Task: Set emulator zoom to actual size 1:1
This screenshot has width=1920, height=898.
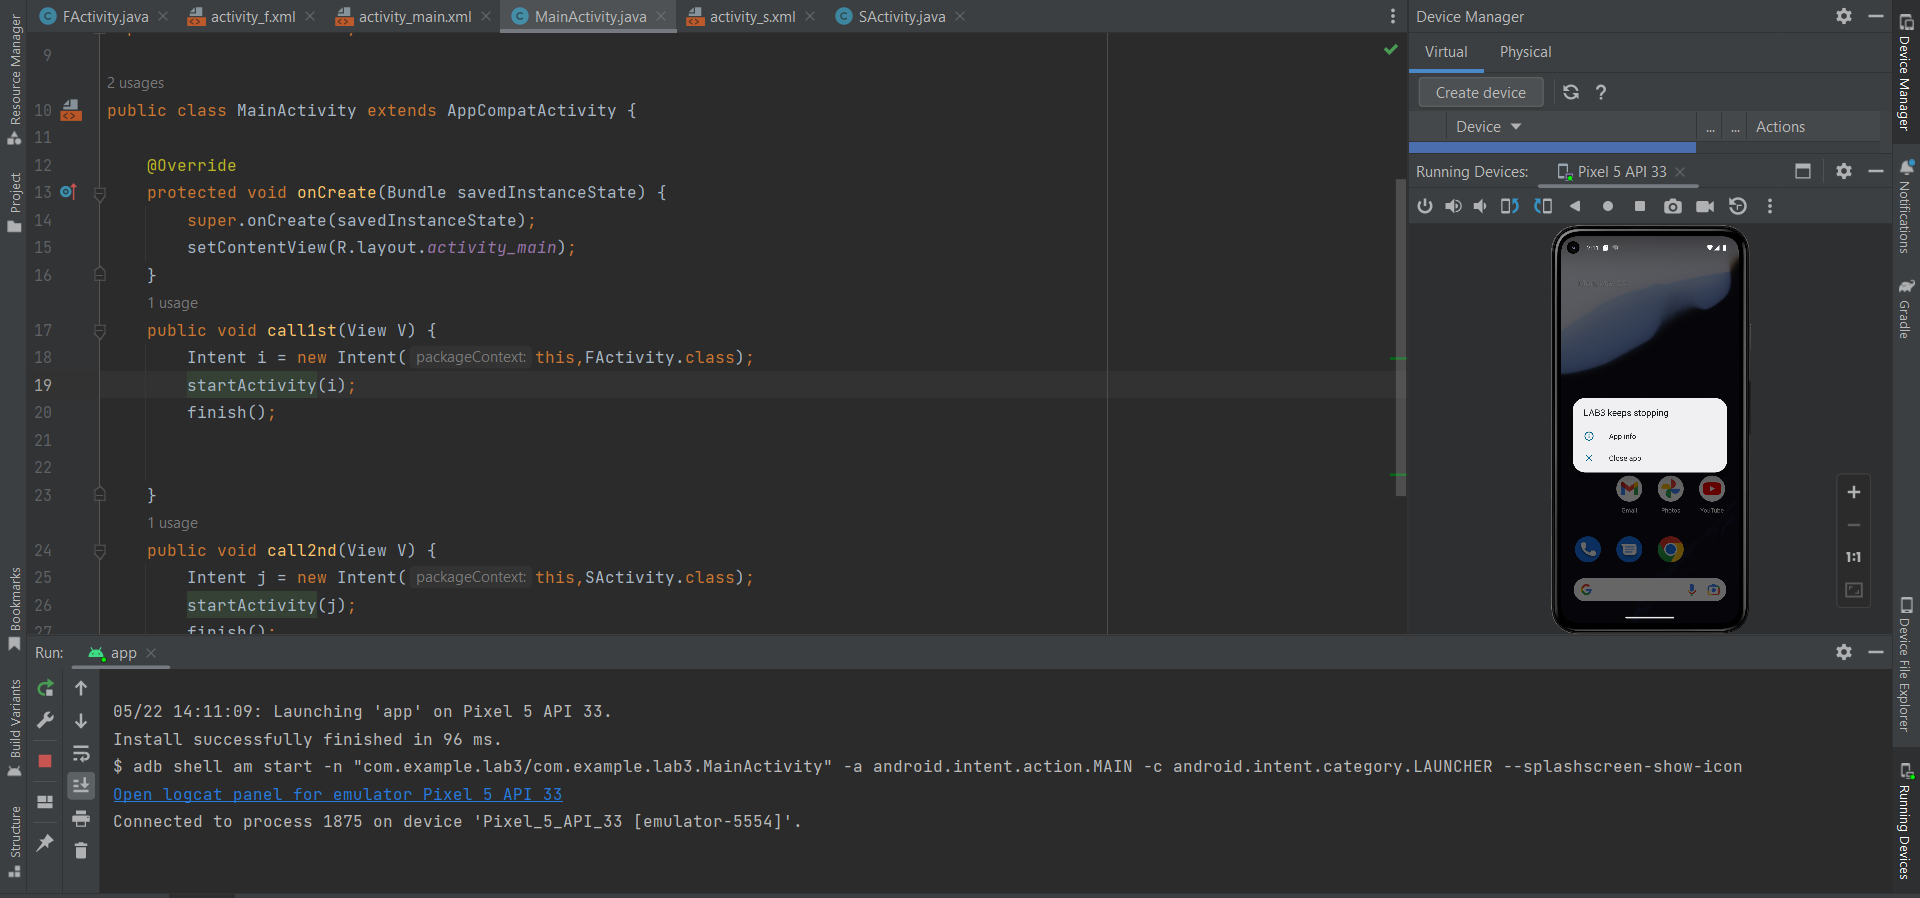Action: pyautogui.click(x=1854, y=557)
